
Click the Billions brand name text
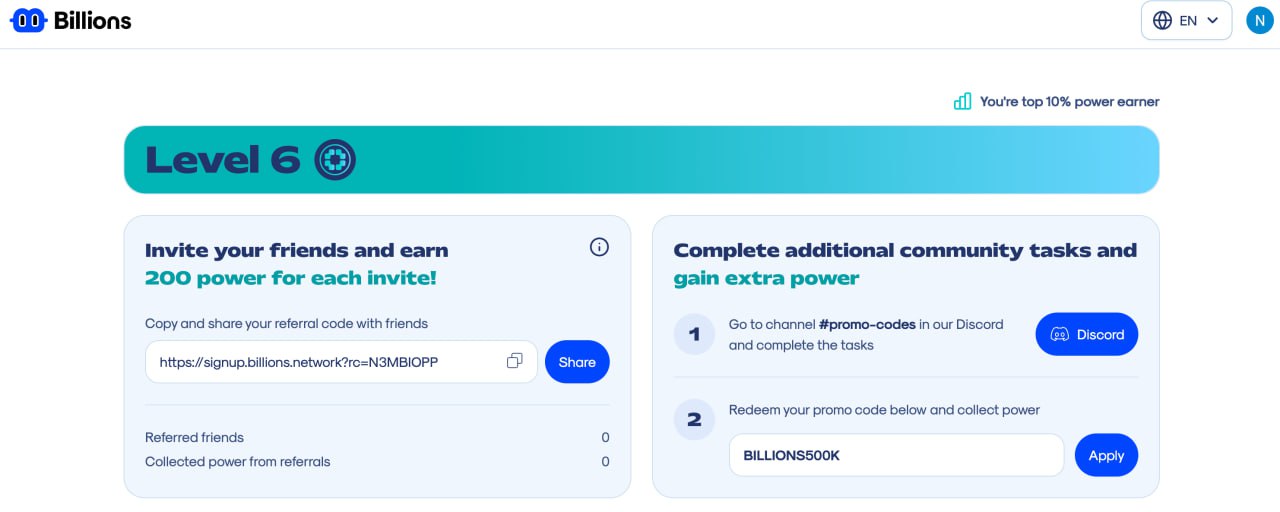pyautogui.click(x=93, y=20)
